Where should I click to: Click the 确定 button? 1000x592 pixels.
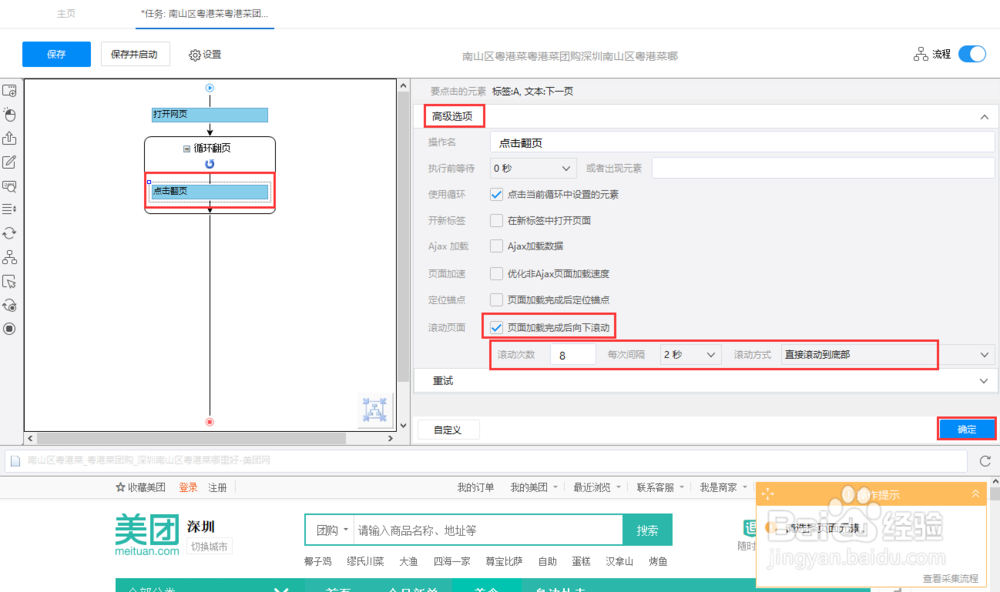point(966,429)
